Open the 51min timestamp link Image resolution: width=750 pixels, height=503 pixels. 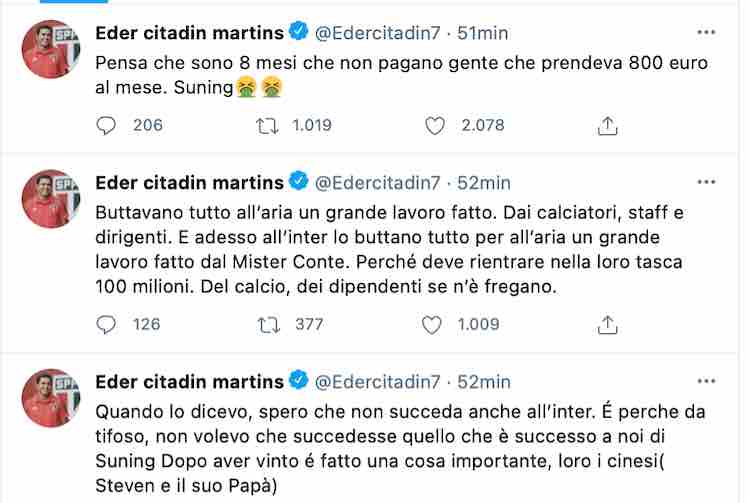tap(483, 33)
